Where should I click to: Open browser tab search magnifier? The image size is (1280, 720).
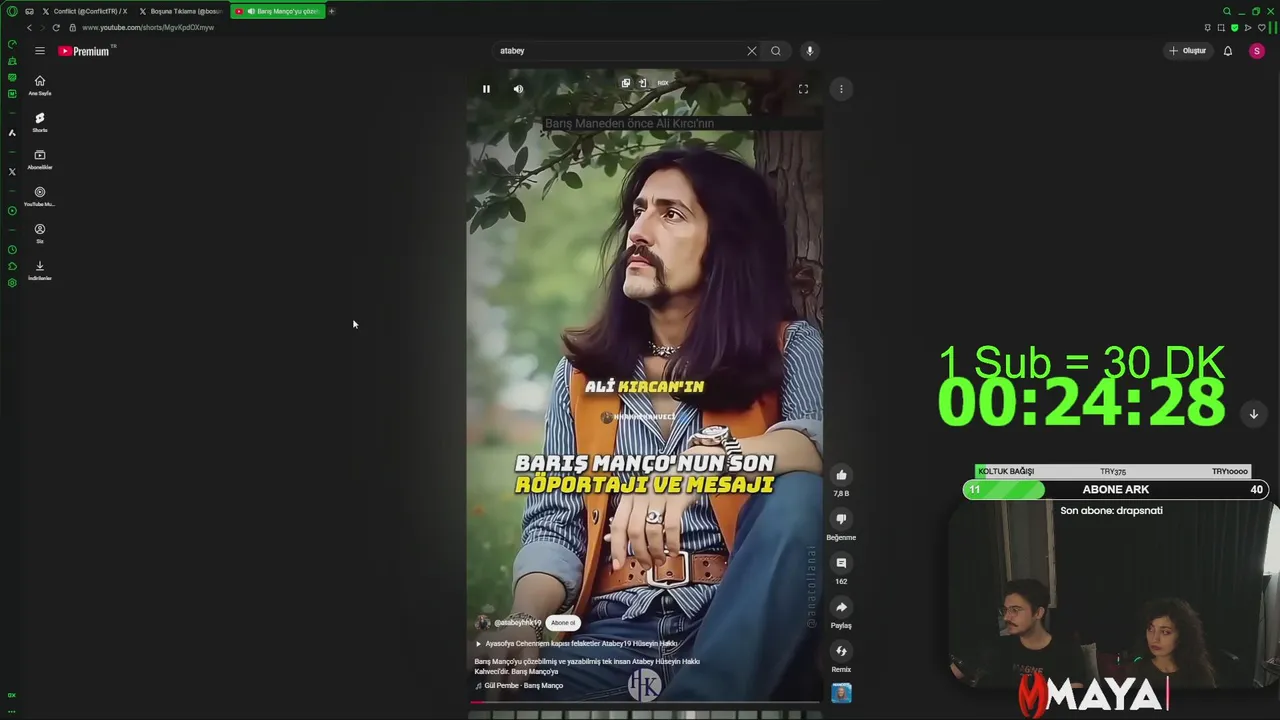click(1227, 11)
